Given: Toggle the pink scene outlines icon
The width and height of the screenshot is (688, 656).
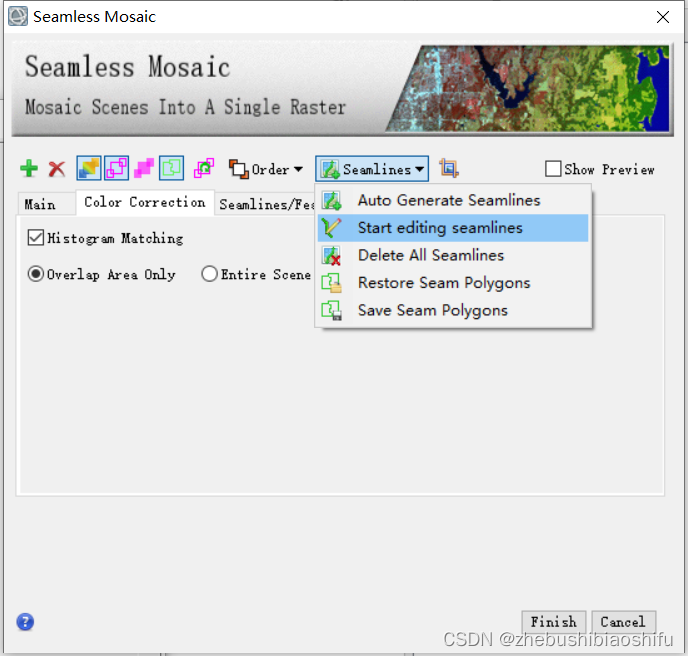Looking at the screenshot, I should click(116, 168).
